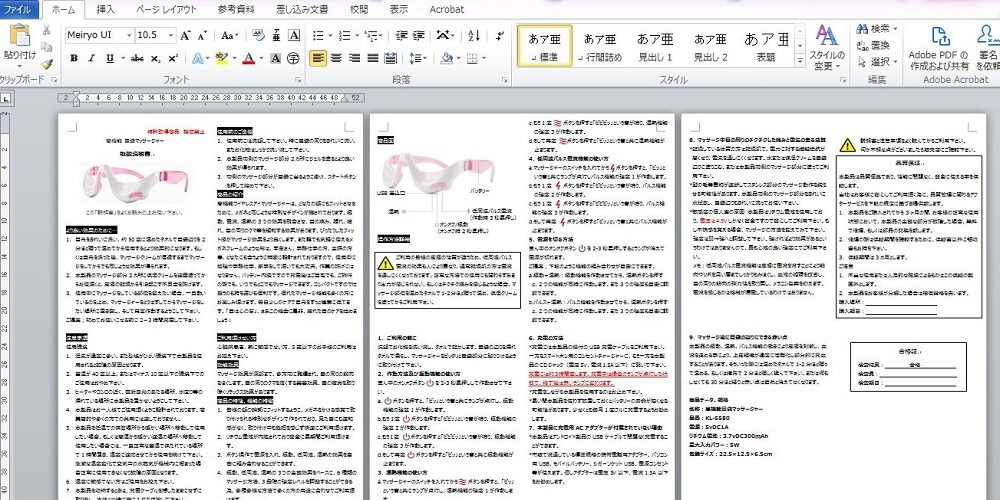The width and height of the screenshot is (1000, 500).
Task: Apply the 見出し 1 (Heading 1) style
Action: 655,47
